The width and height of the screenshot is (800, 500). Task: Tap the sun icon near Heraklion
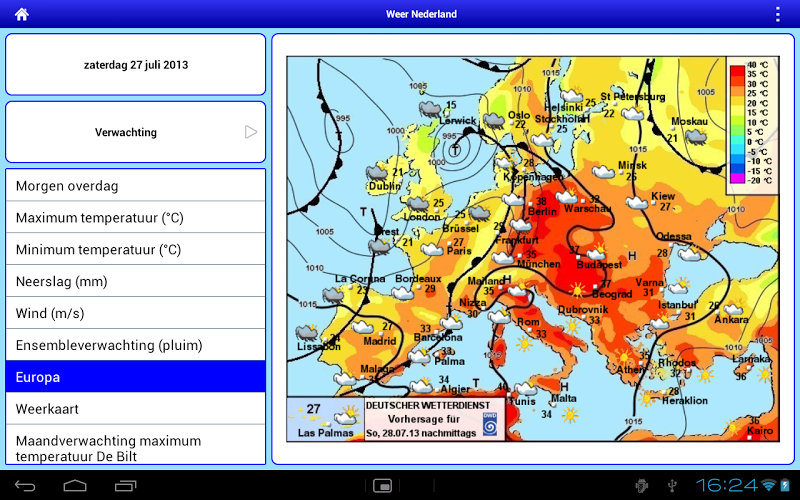(646, 398)
